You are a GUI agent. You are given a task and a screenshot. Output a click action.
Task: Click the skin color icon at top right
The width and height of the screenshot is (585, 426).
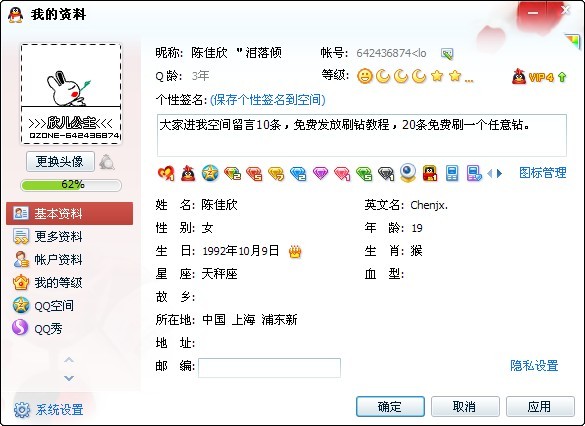tap(572, 41)
